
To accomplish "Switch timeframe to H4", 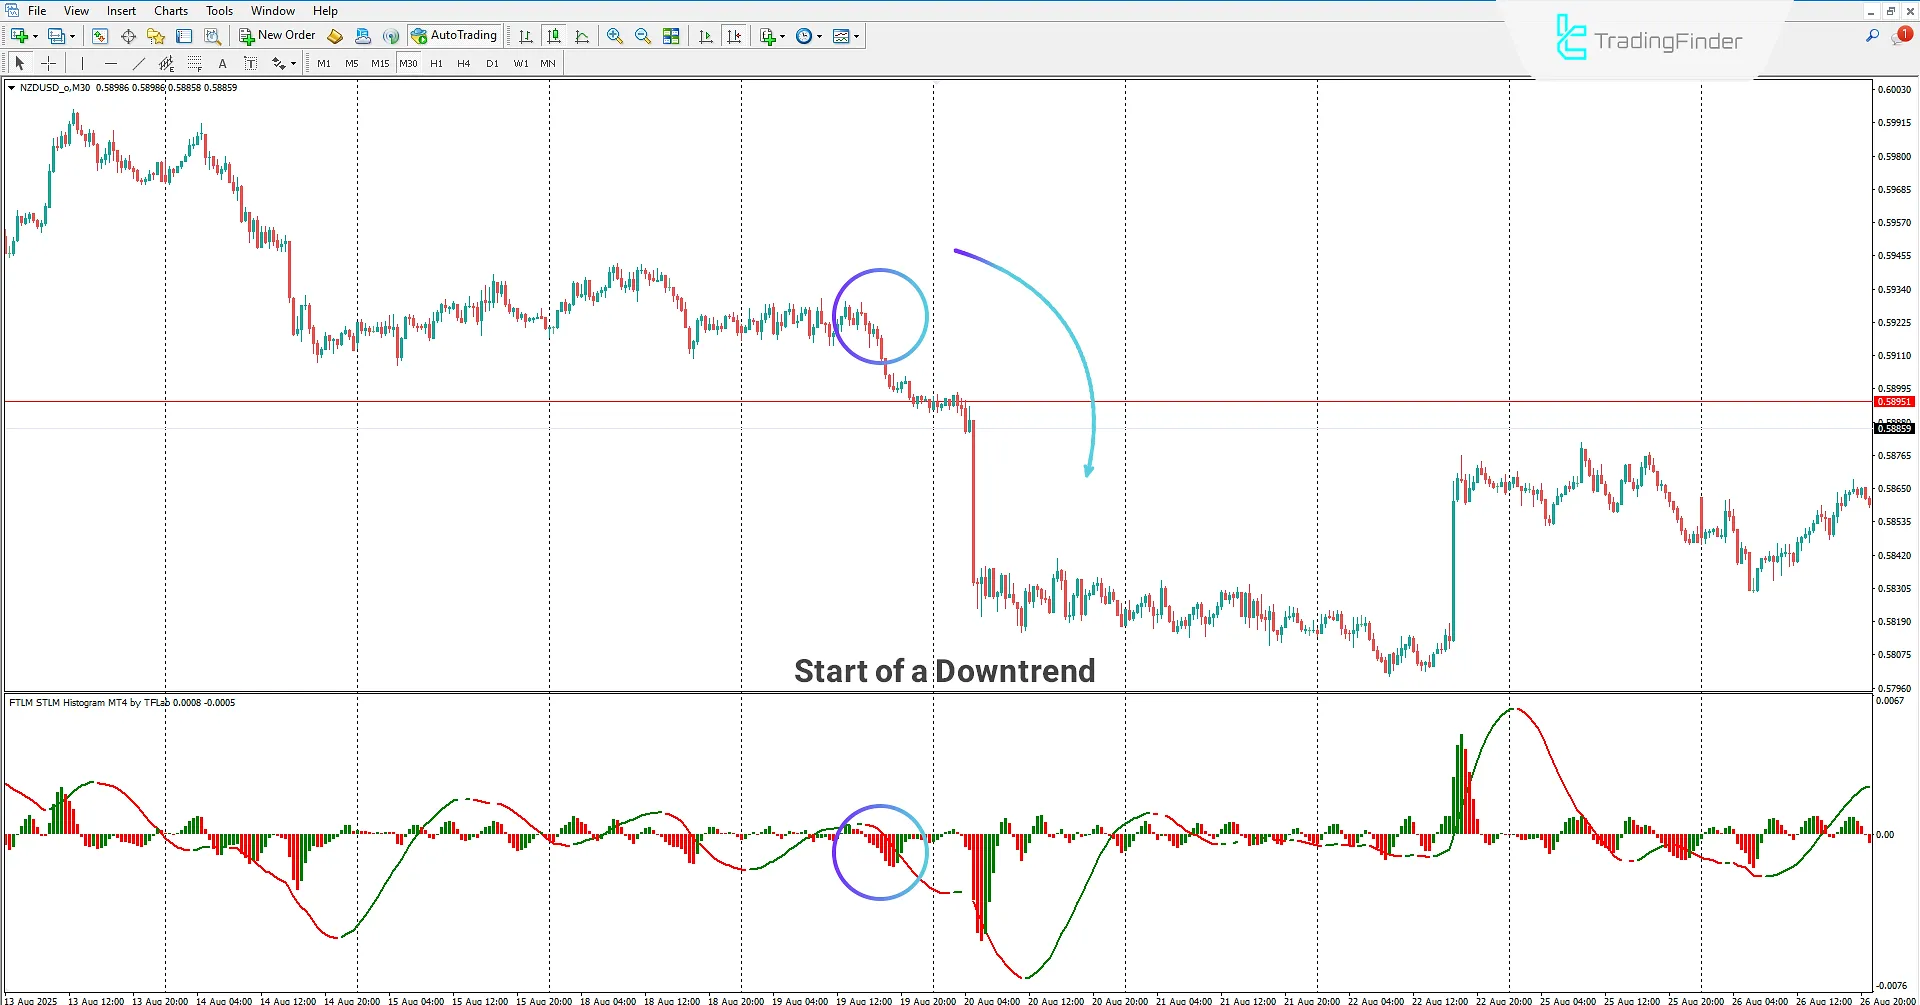I will pos(463,62).
